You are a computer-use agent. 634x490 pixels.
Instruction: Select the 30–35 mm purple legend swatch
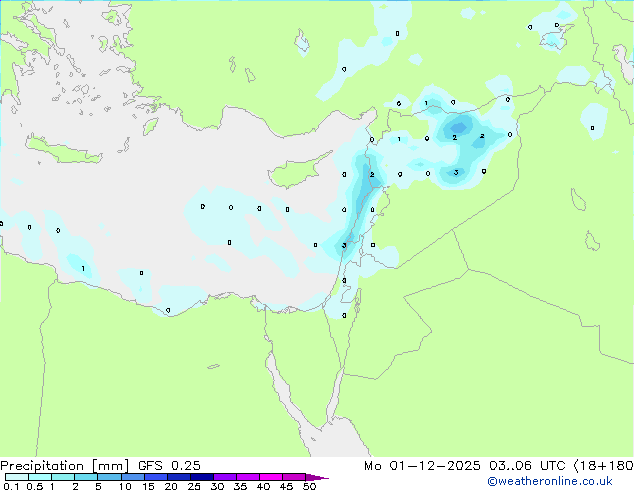coord(225,477)
